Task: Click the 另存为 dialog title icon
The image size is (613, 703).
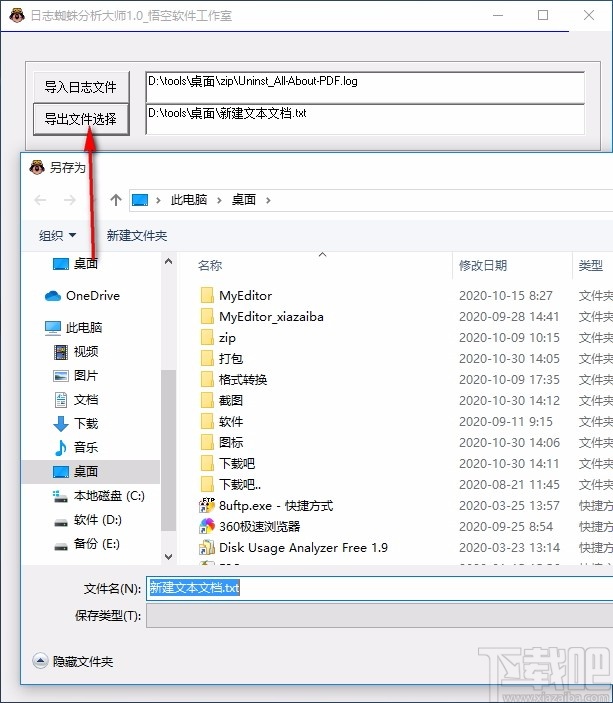Action: coord(37,167)
